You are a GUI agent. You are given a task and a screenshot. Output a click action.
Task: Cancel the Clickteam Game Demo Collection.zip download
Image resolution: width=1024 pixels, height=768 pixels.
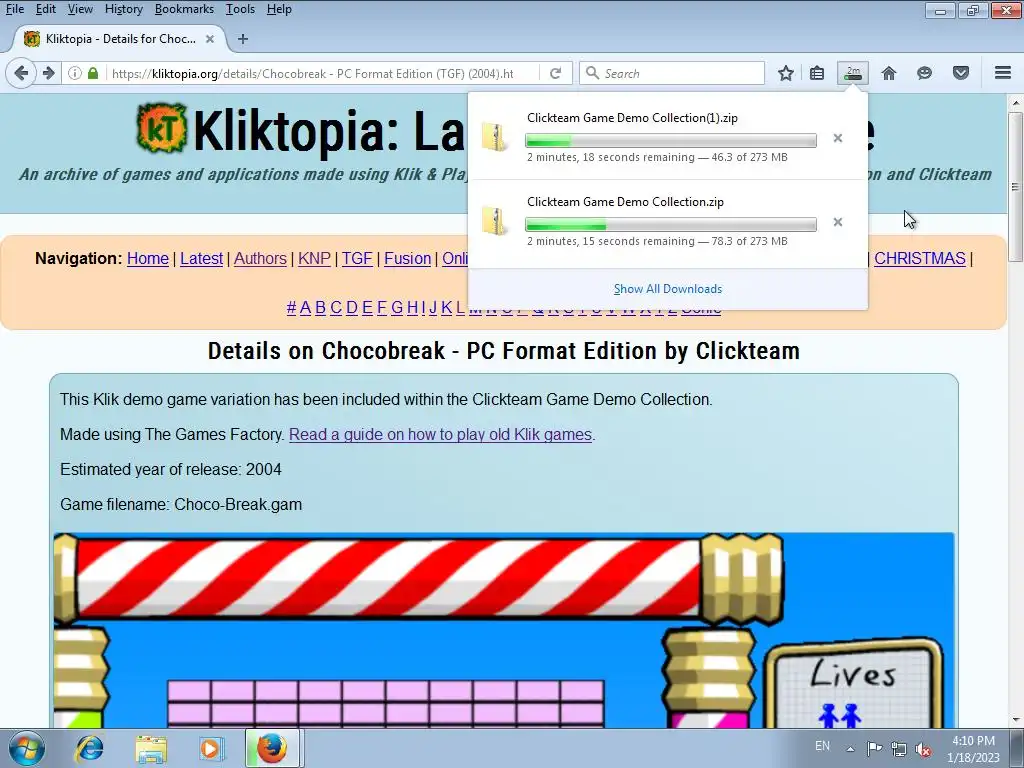(x=838, y=223)
